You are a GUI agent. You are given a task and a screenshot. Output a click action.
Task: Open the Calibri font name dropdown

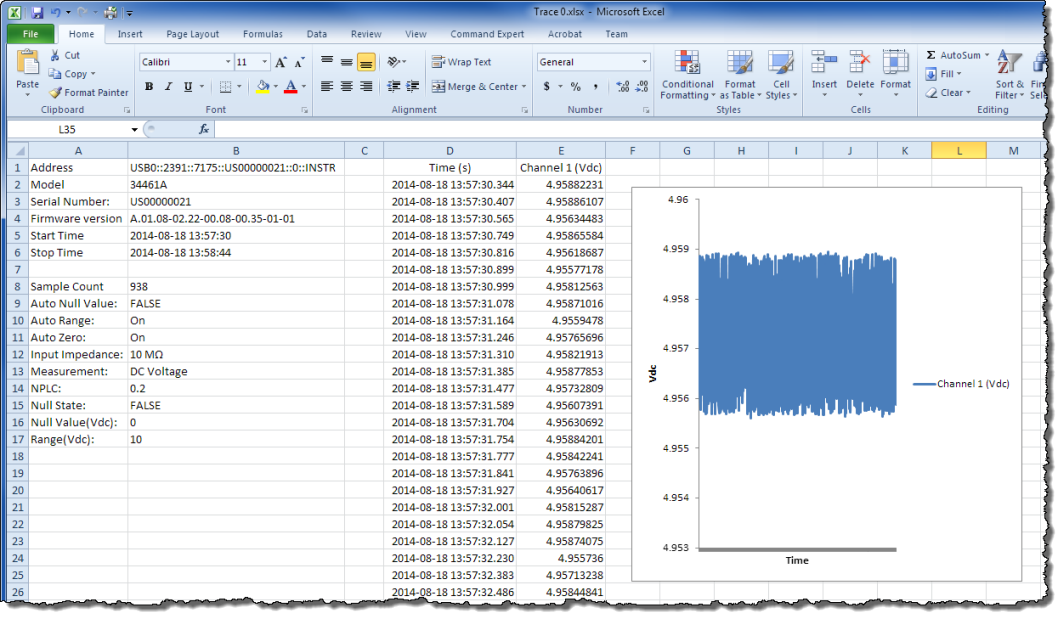[228, 62]
